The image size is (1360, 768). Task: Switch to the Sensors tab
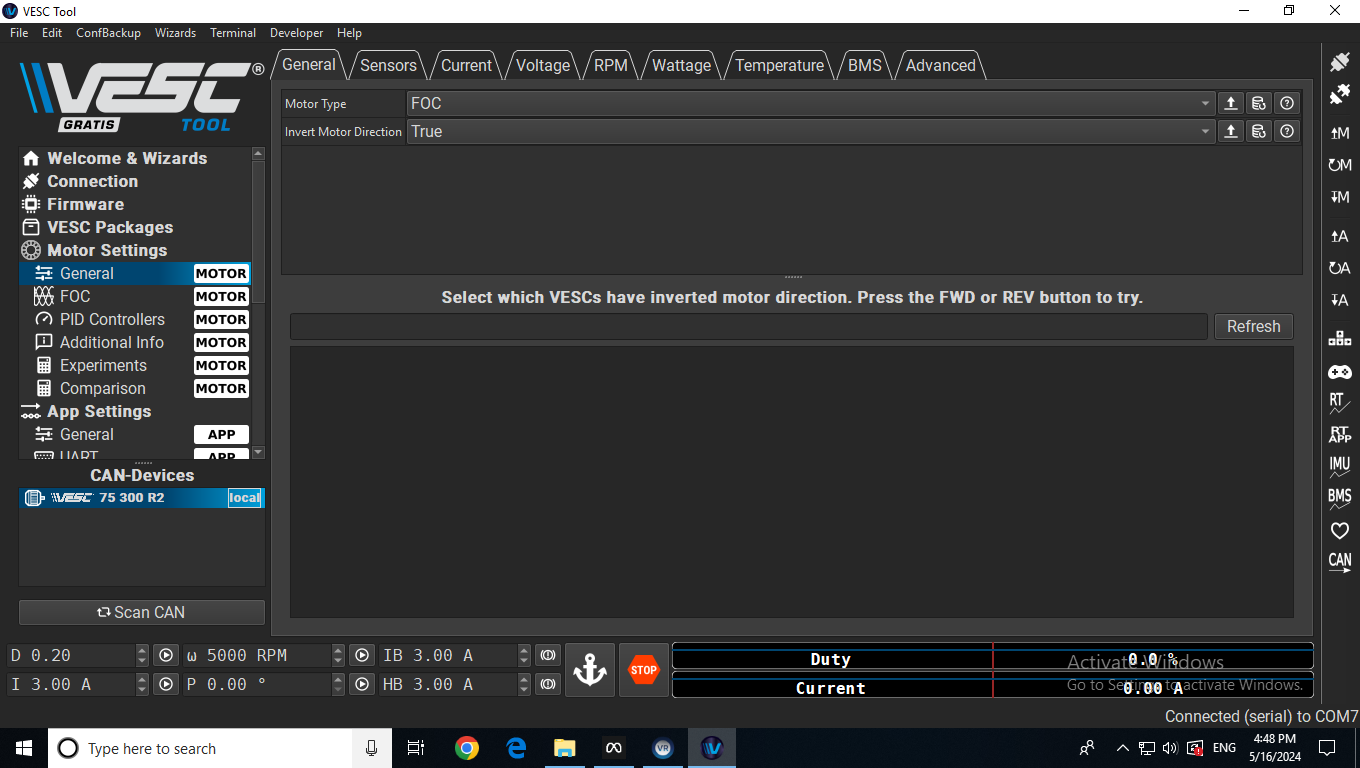pos(388,65)
